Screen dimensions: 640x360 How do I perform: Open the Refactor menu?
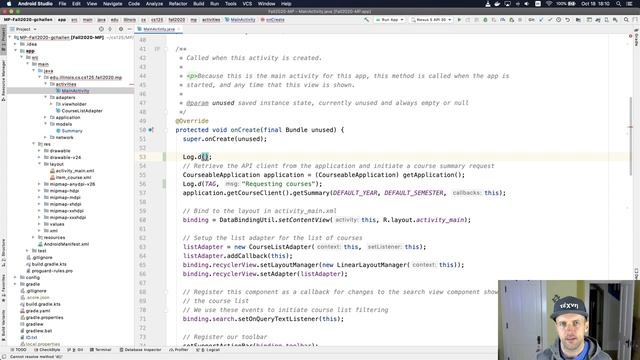(x=178, y=4)
